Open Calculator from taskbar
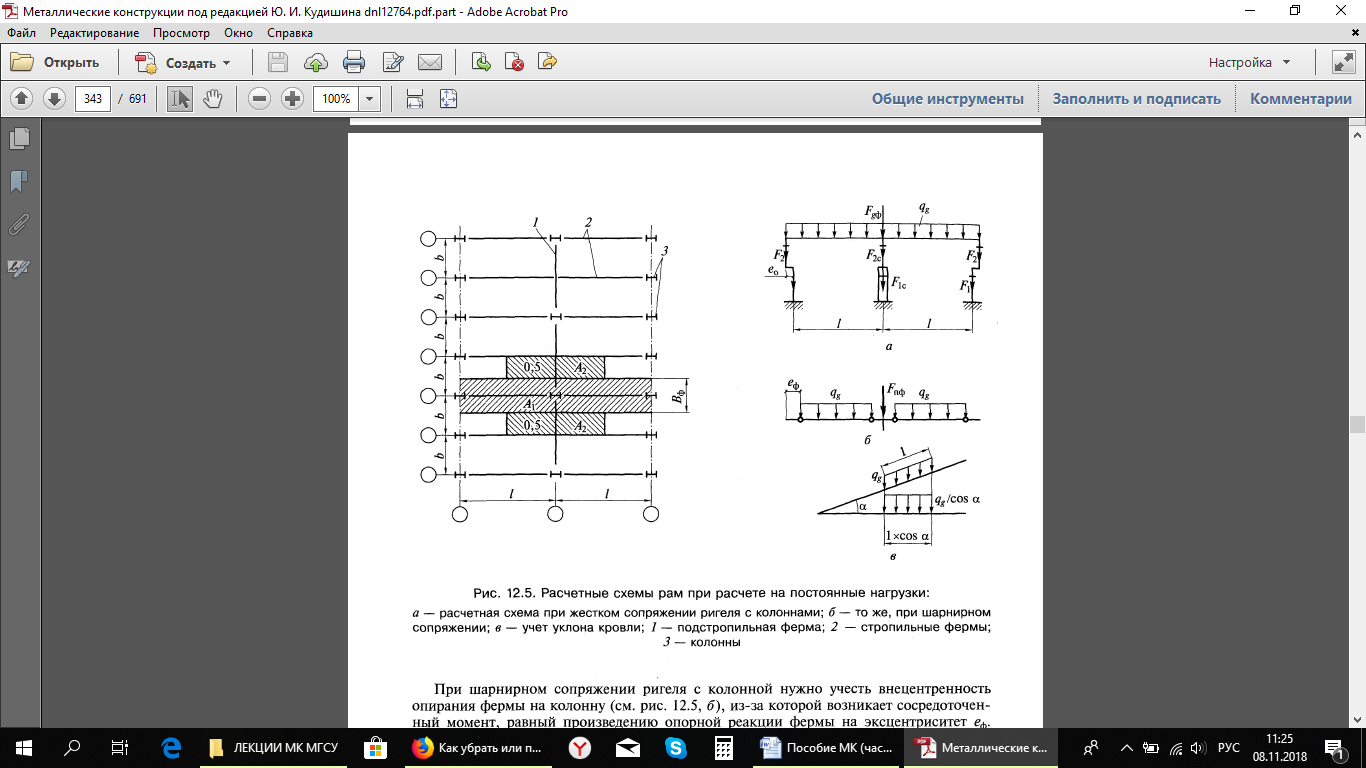 click(x=724, y=748)
